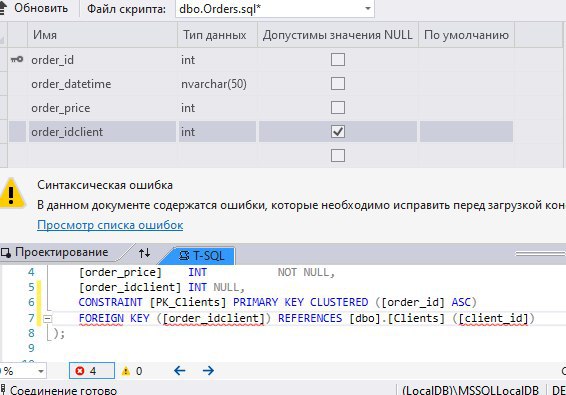Click [client_id] in the REFERENCES clause

click(493, 318)
